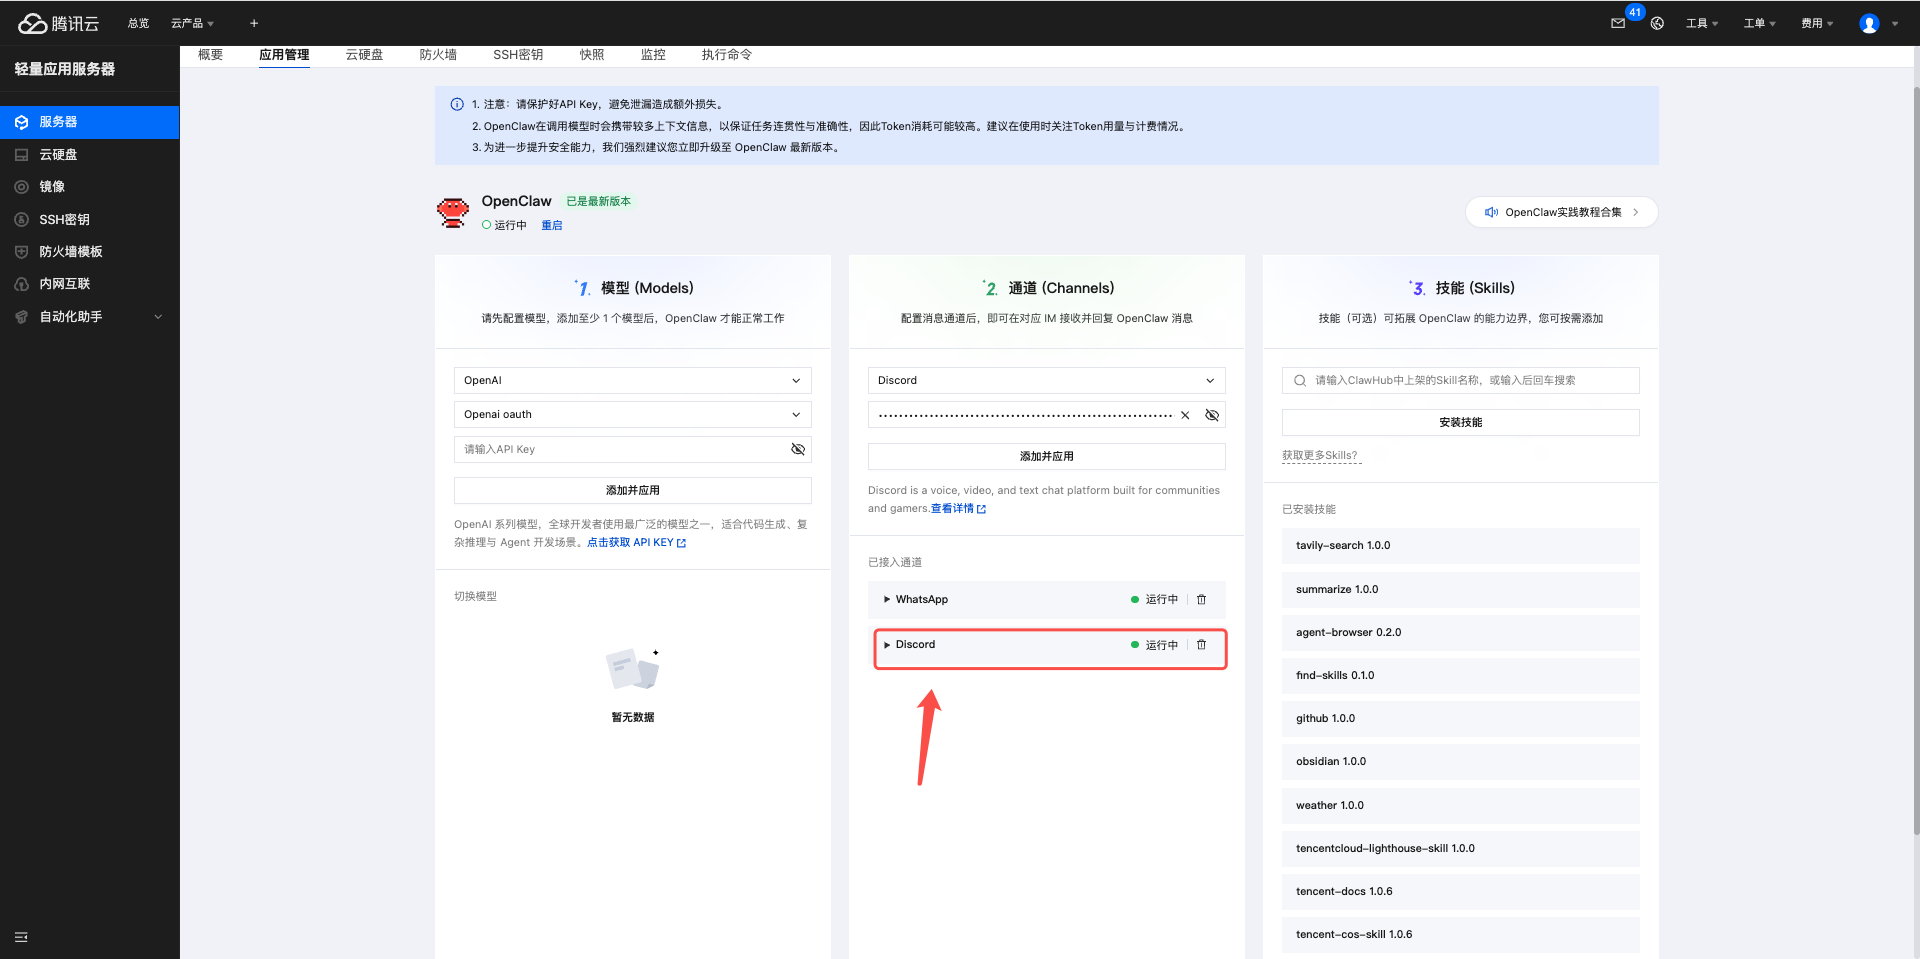
Task: Open the OpenAI model provider dropdown
Action: point(632,381)
